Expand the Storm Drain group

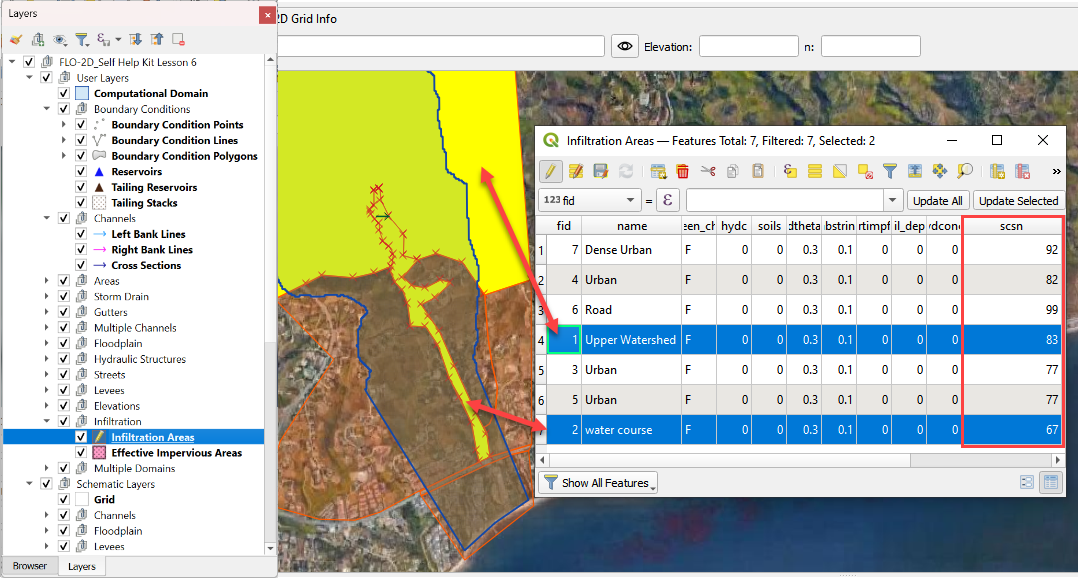tap(46, 297)
